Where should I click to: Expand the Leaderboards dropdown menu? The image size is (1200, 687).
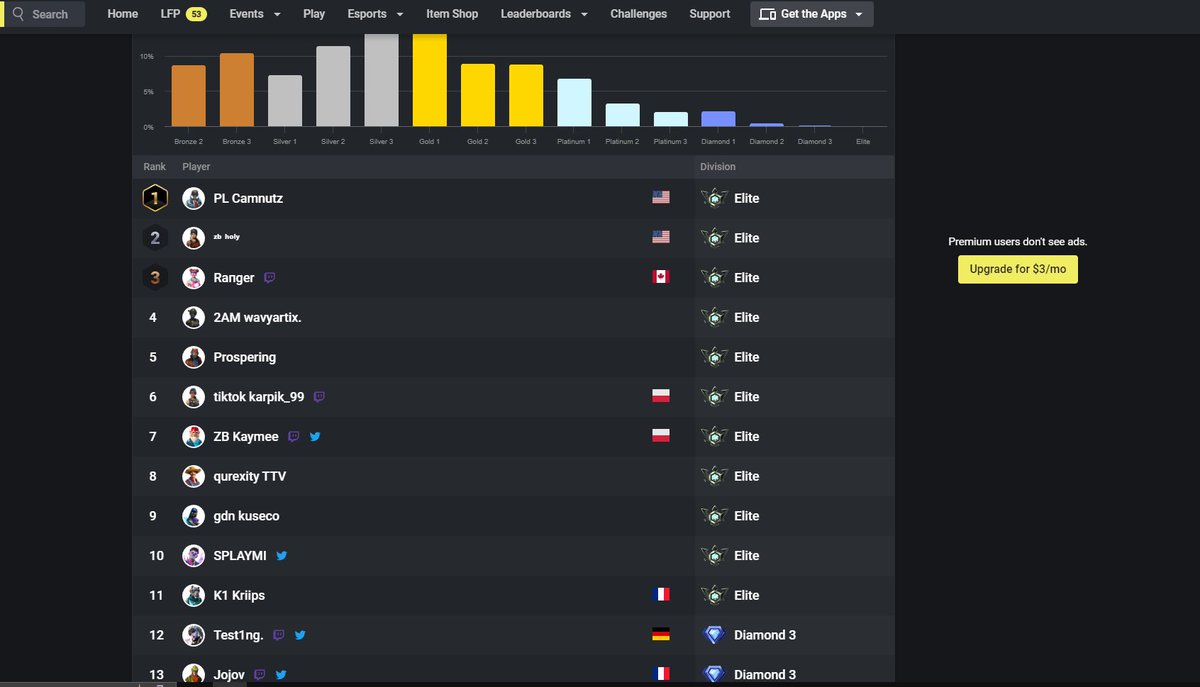tap(544, 14)
